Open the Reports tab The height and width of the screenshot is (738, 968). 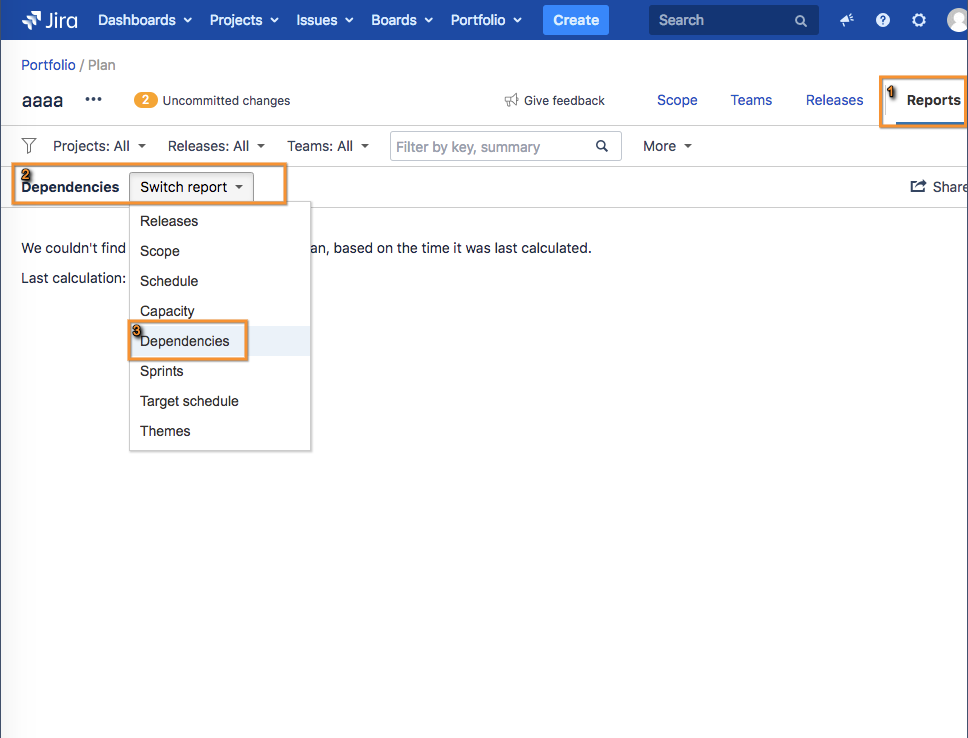(933, 100)
